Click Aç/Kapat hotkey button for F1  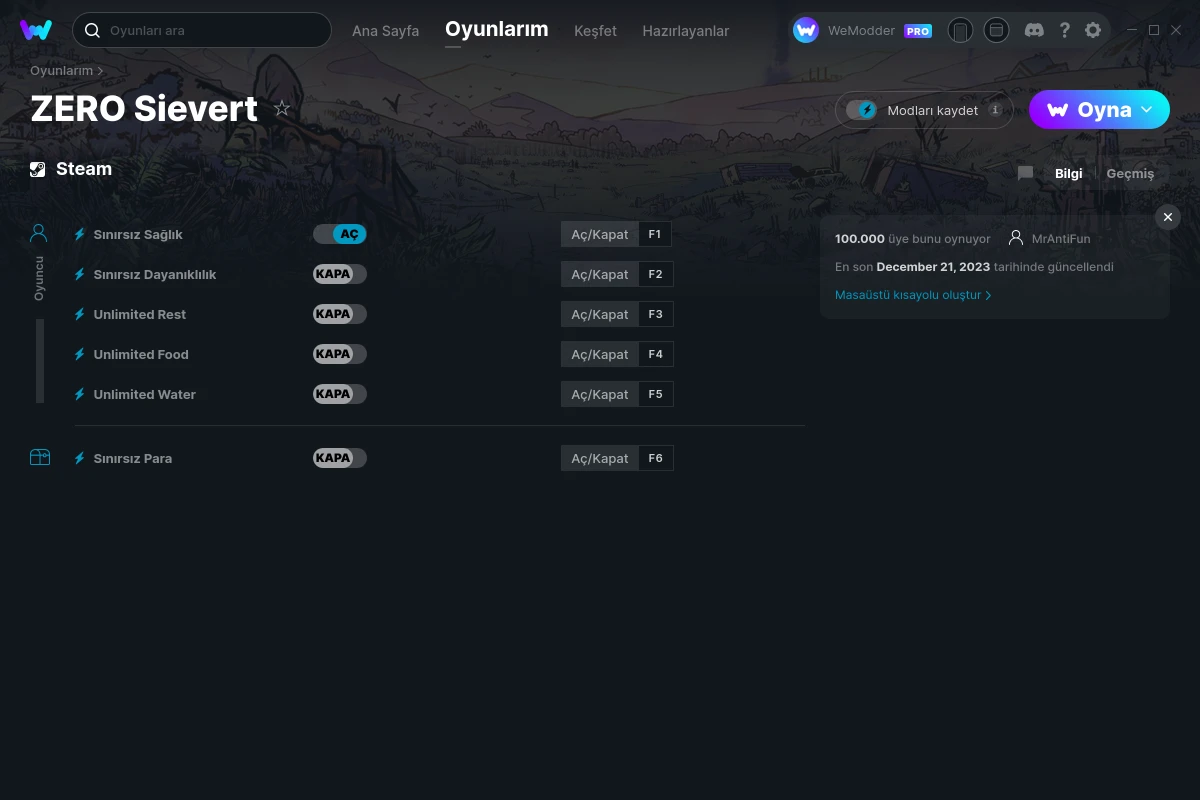(x=600, y=234)
